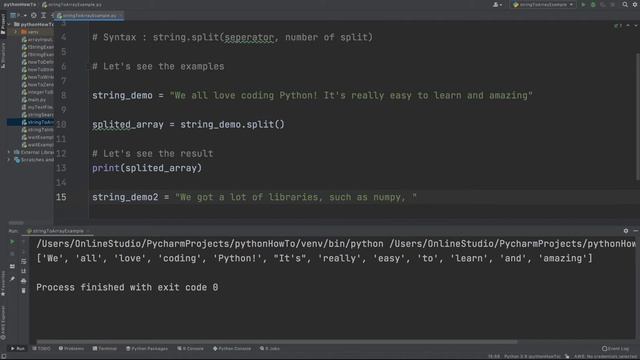Click line number 15 in the gutter
The width and height of the screenshot is (640, 360).
(61, 197)
